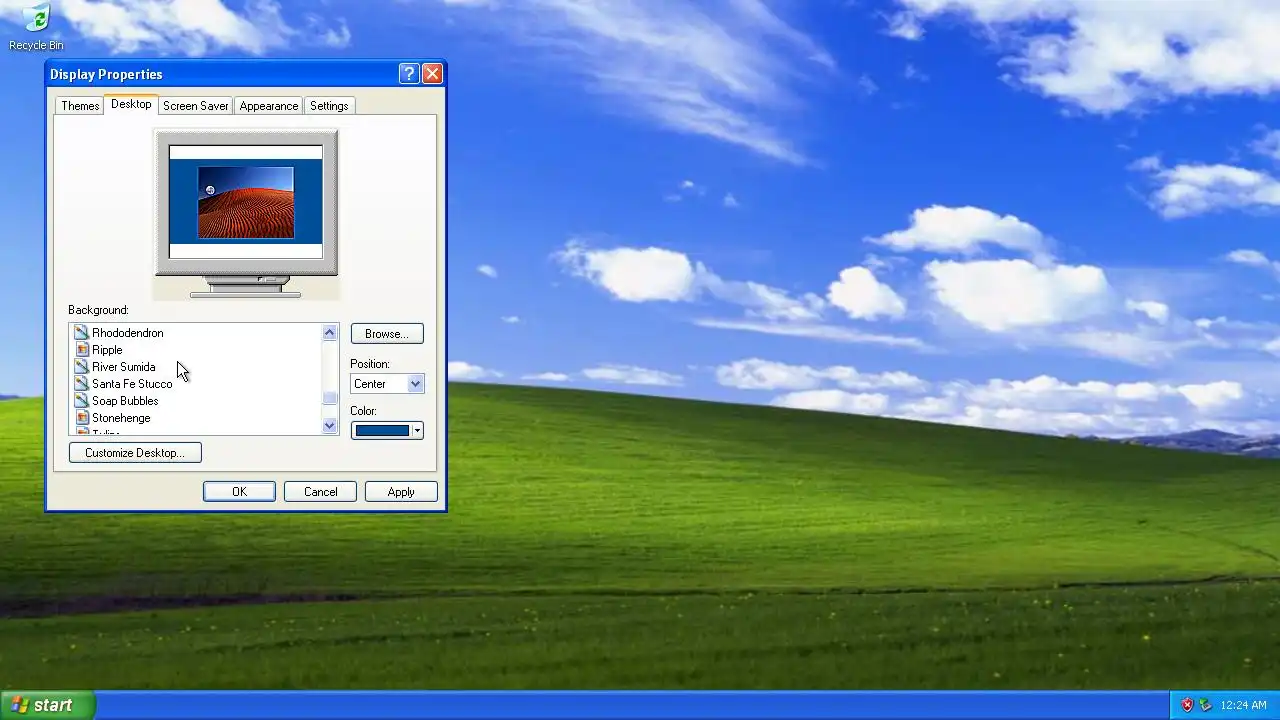Click the Browse... button
1280x720 pixels.
pyautogui.click(x=387, y=334)
